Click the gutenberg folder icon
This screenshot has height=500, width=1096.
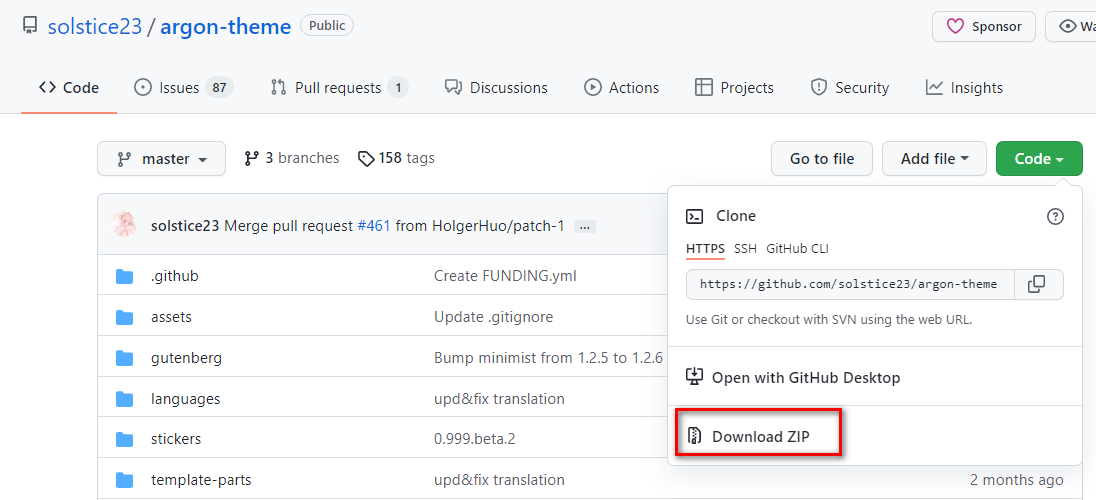tap(124, 359)
